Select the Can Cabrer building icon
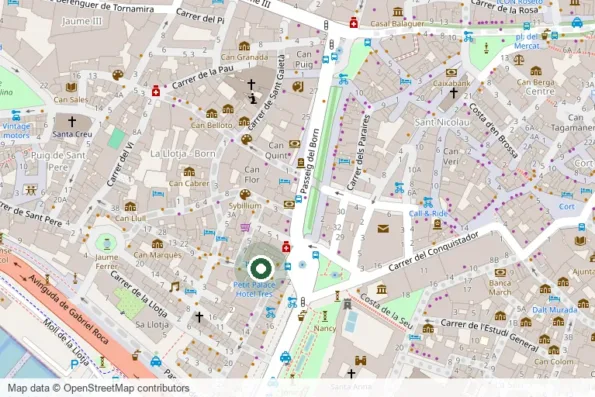595x397 pixels. click(189, 172)
